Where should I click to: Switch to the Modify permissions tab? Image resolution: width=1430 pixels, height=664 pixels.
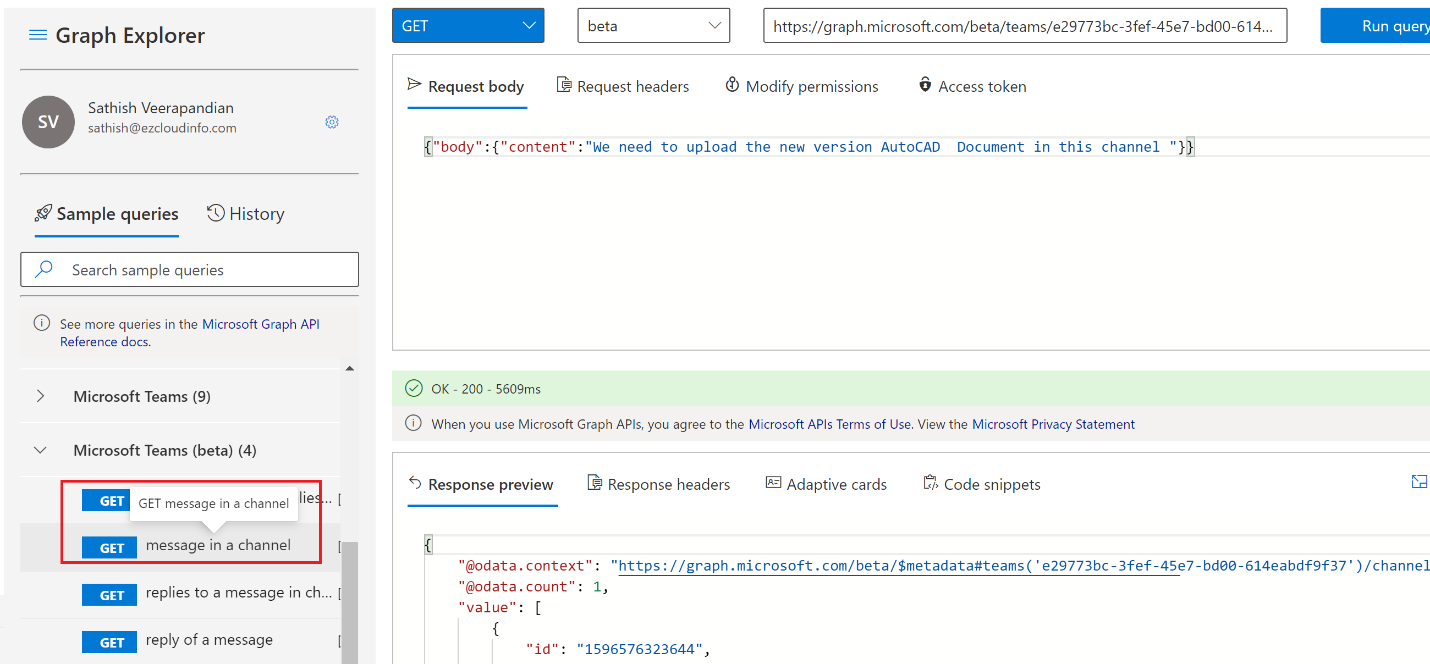801,87
